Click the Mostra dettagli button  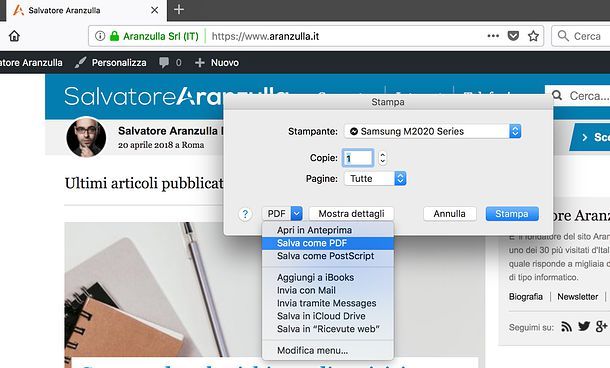click(x=351, y=214)
